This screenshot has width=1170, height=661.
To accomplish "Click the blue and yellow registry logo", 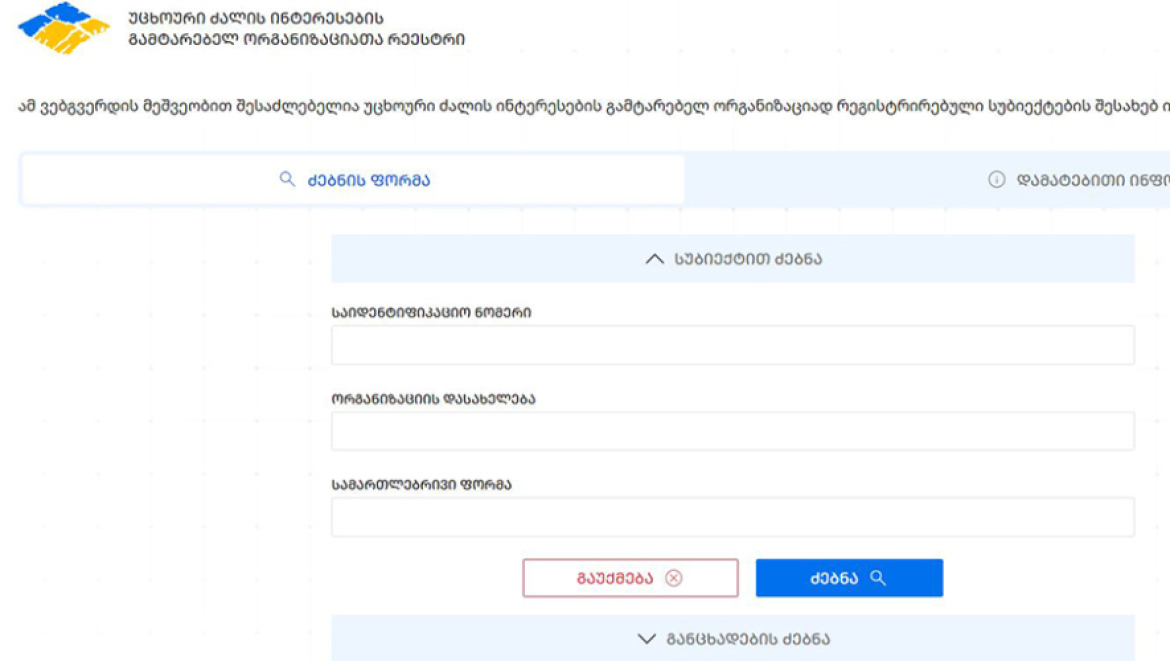I will (64, 28).
